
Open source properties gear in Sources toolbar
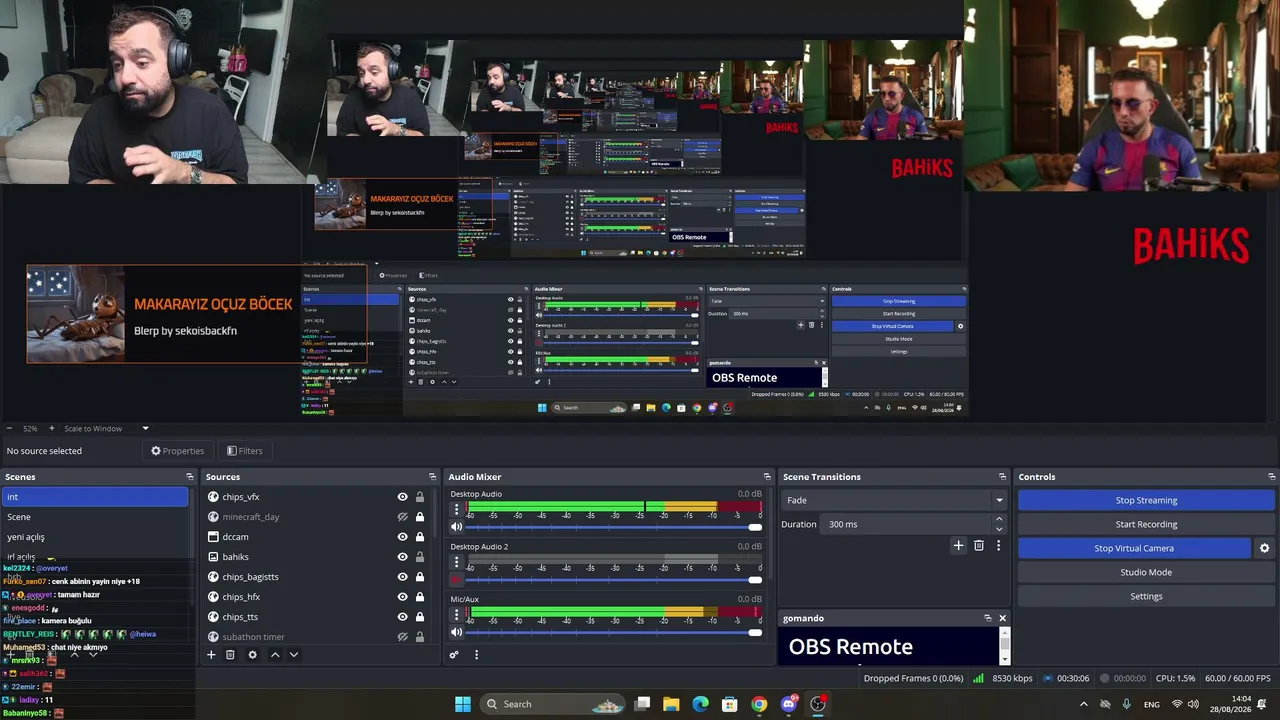point(252,655)
